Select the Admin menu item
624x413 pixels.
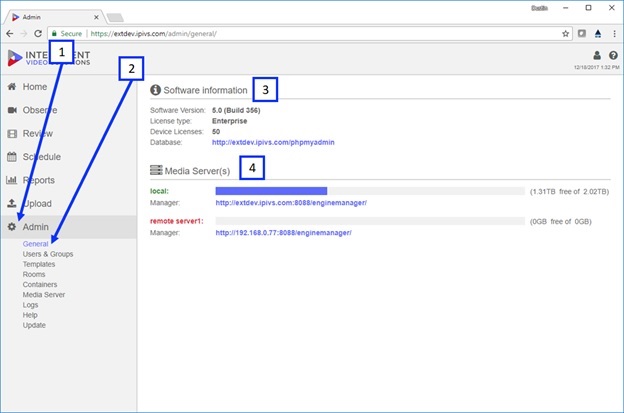click(35, 227)
